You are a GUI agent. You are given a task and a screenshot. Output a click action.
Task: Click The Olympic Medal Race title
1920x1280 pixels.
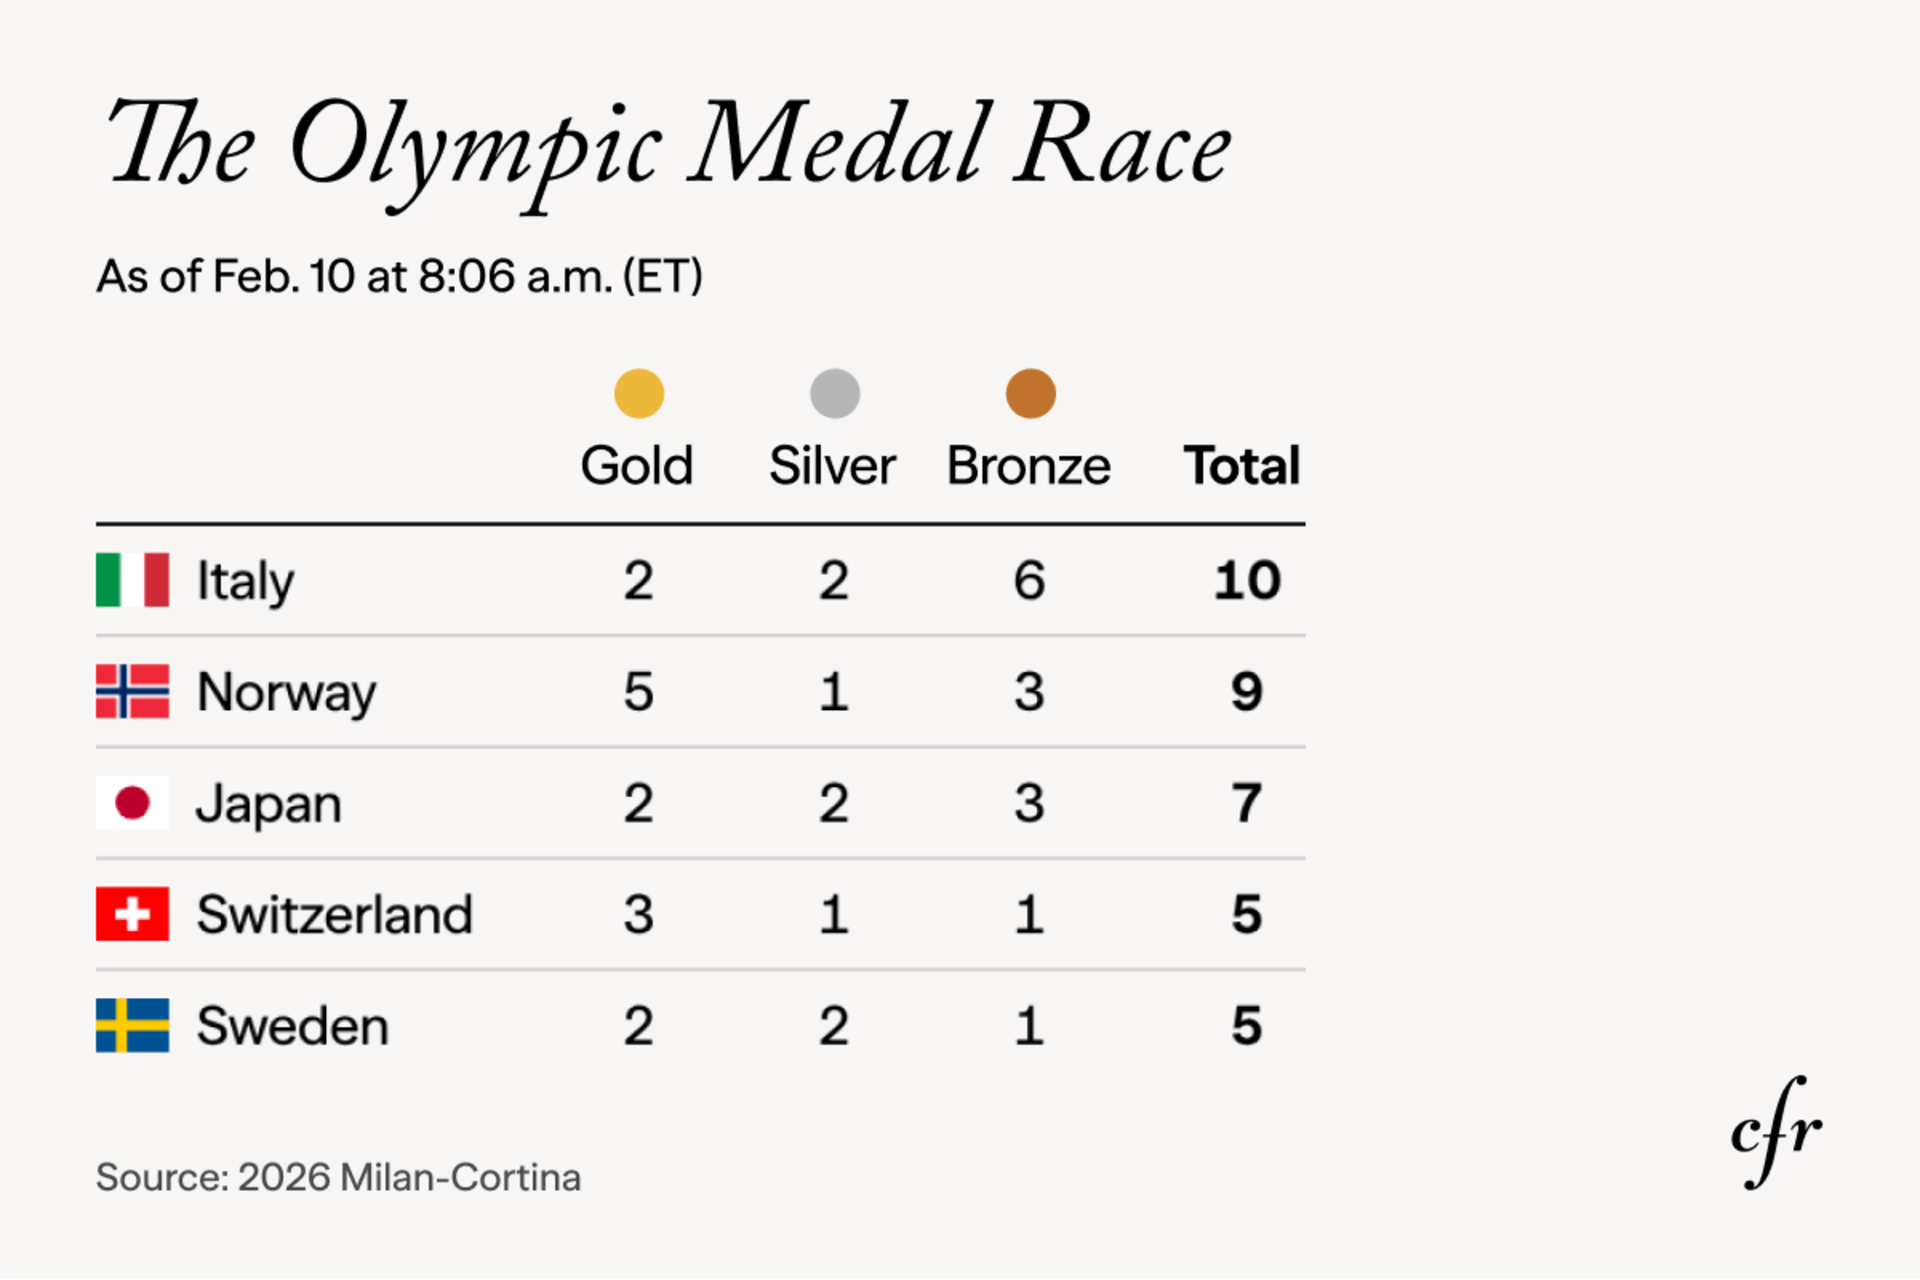coord(668,147)
